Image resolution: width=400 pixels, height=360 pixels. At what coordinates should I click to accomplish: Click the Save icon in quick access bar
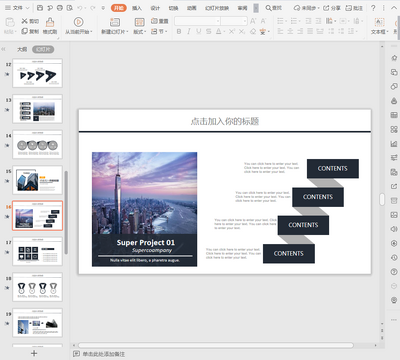(x=40, y=8)
